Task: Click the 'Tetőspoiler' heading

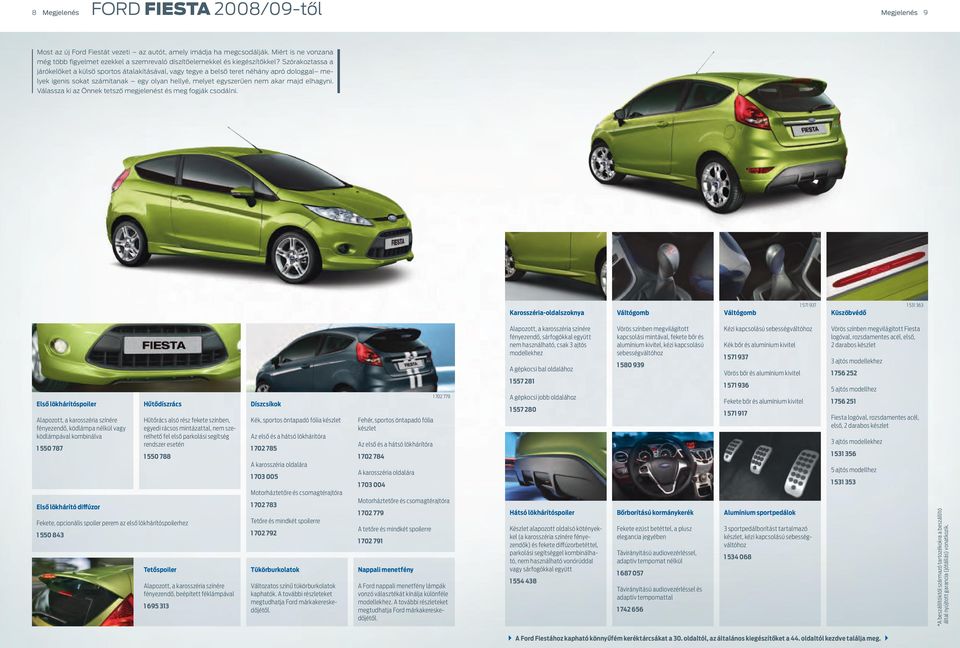Action: (x=160, y=570)
